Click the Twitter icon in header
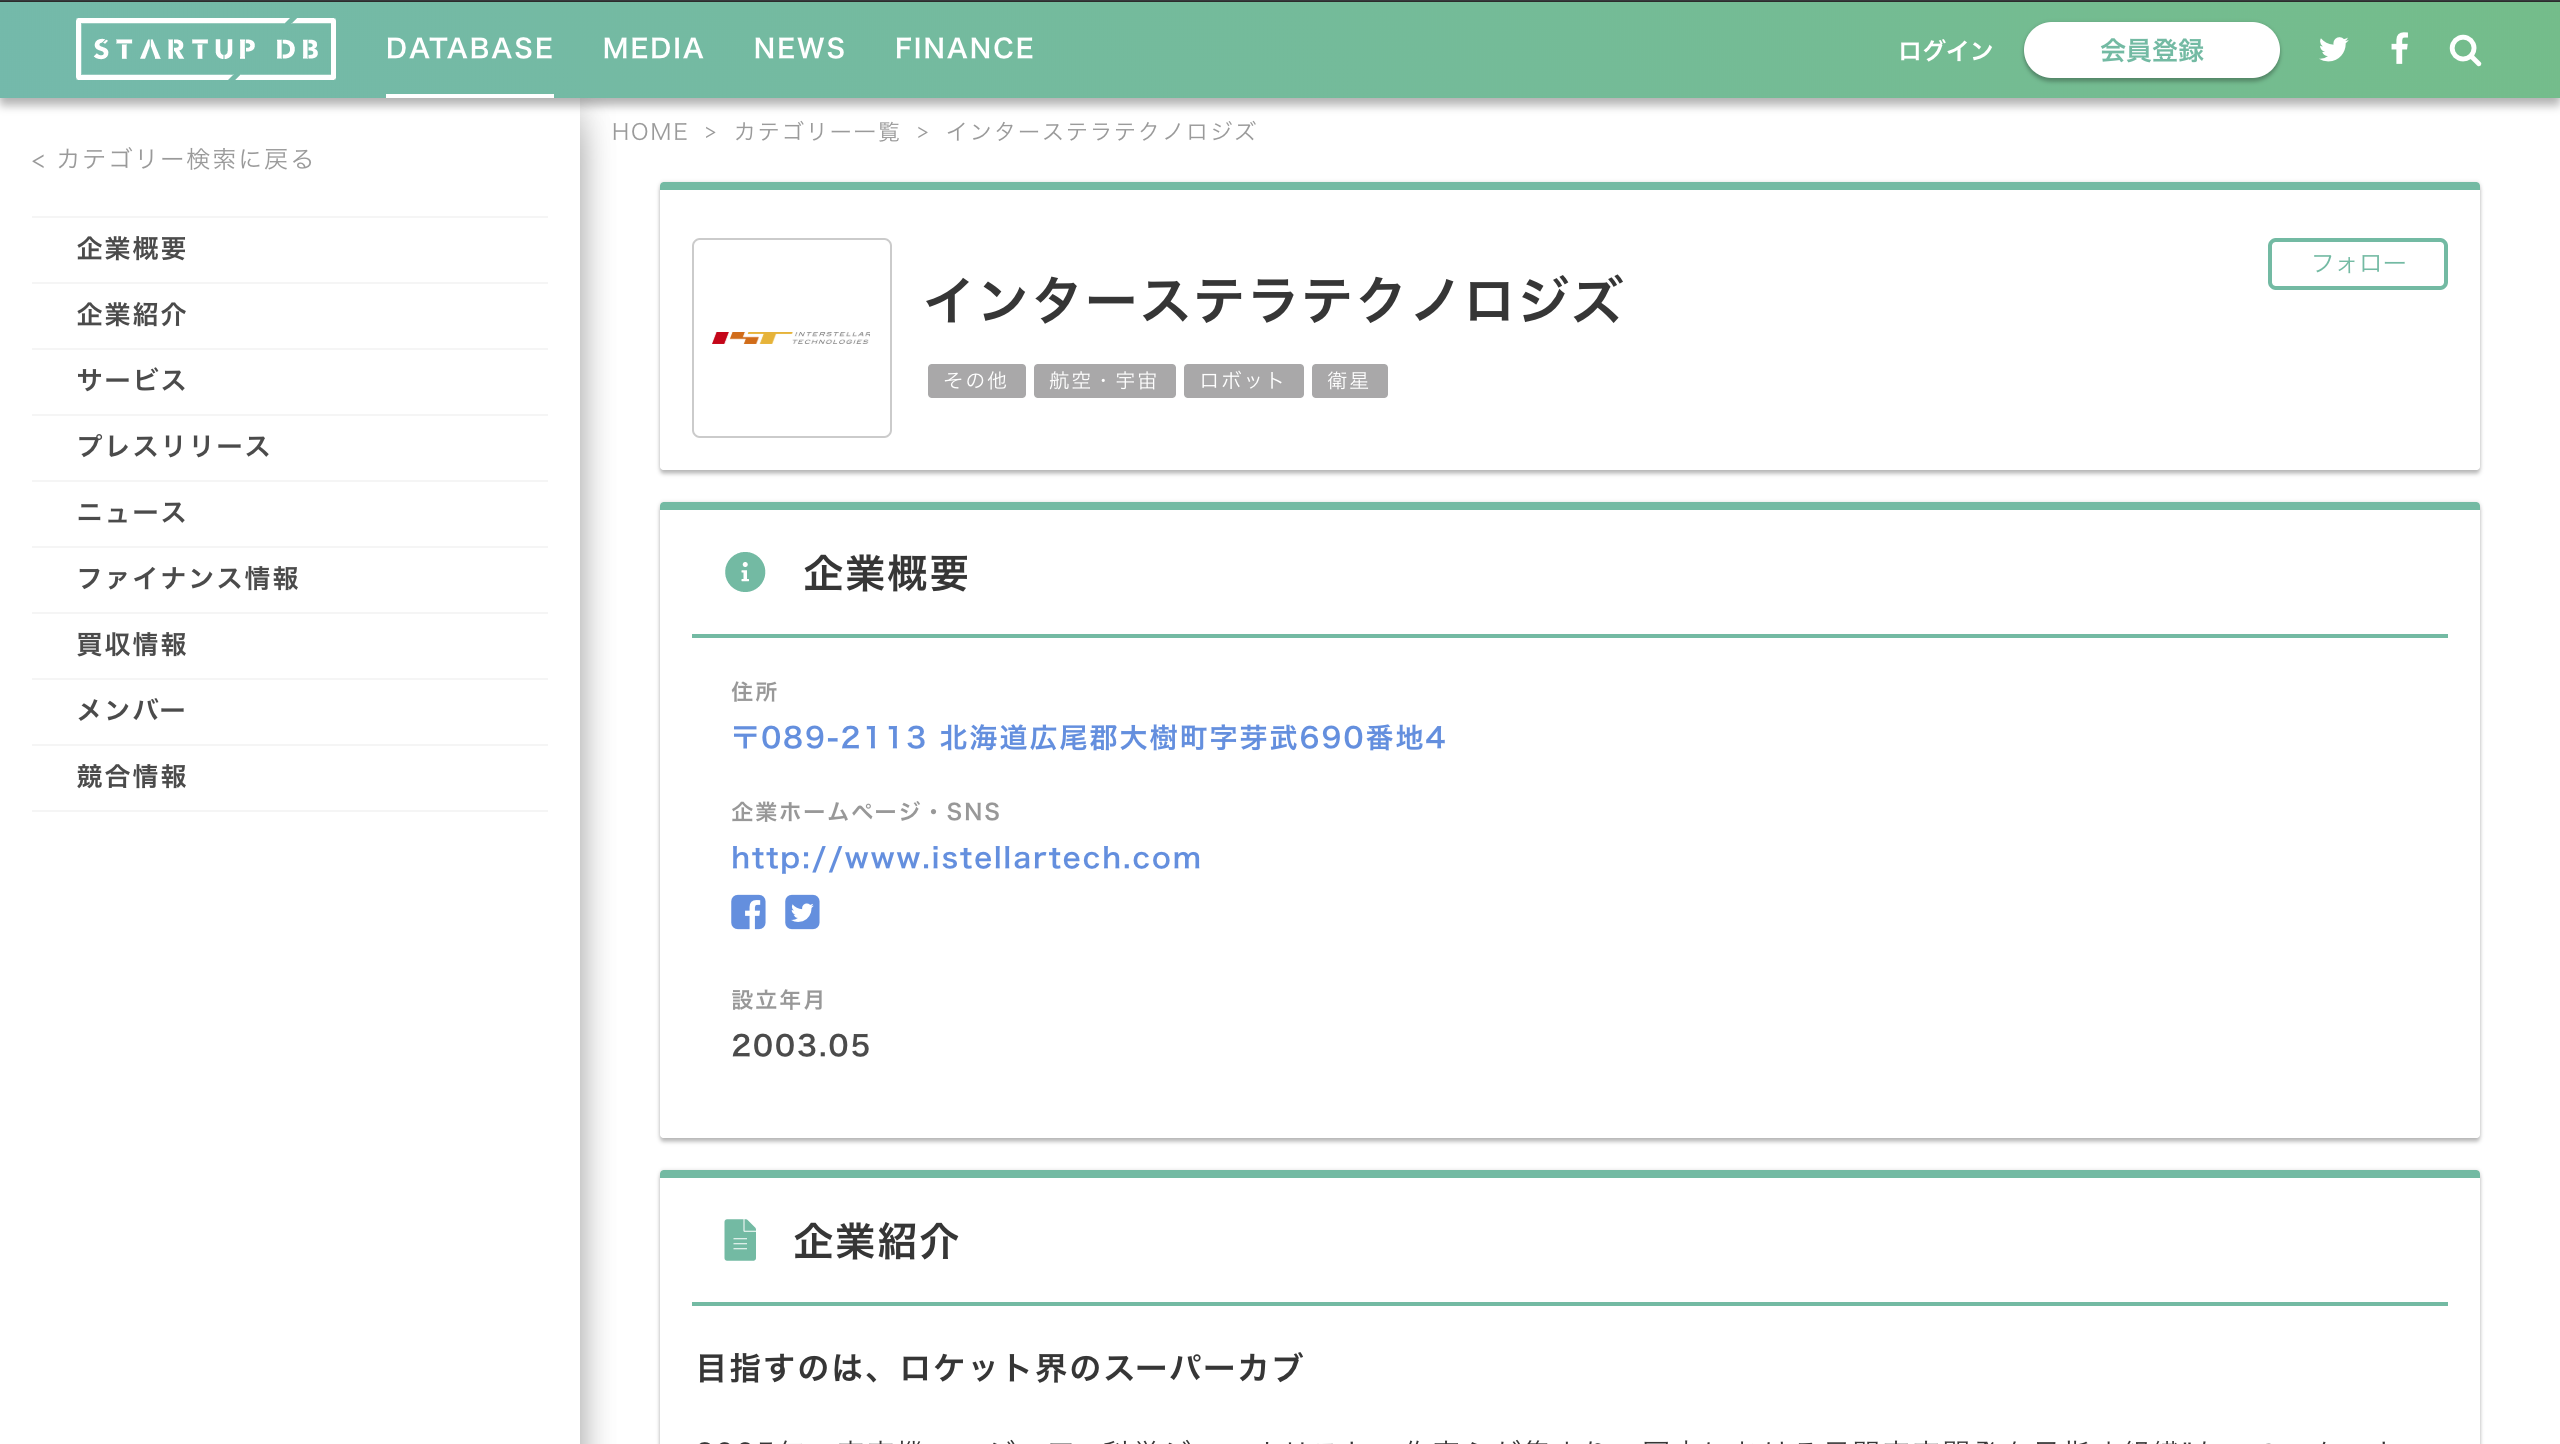The width and height of the screenshot is (2560, 1444). (x=2333, y=49)
